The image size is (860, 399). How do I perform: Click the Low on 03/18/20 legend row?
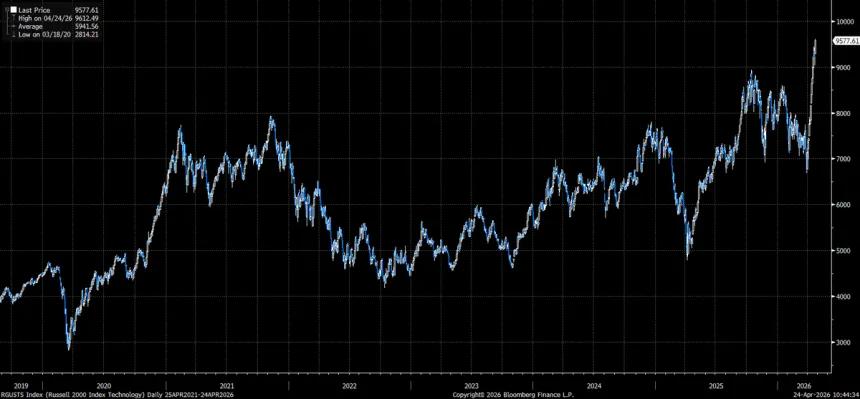(x=55, y=34)
